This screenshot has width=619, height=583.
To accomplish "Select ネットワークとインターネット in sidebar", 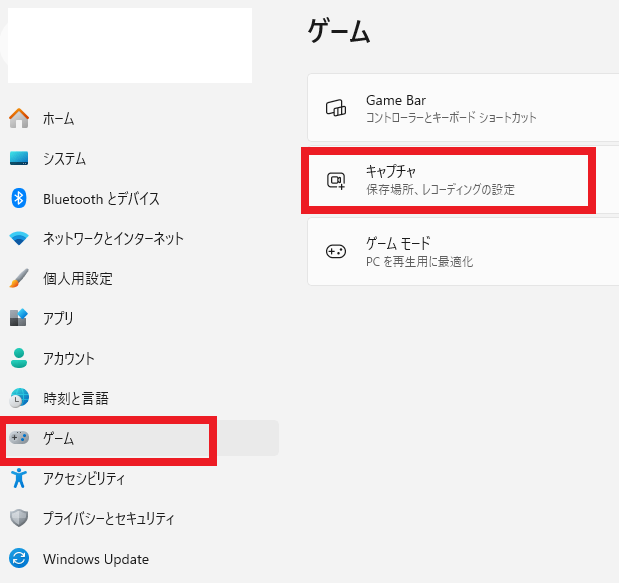I will (x=113, y=239).
